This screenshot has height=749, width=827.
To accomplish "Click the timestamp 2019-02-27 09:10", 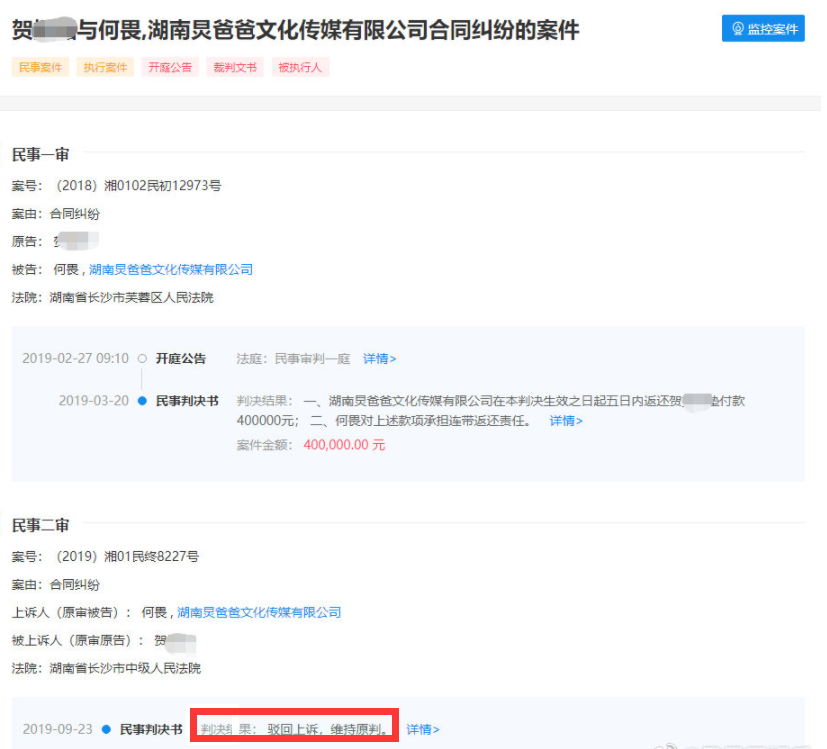I will [x=75, y=359].
